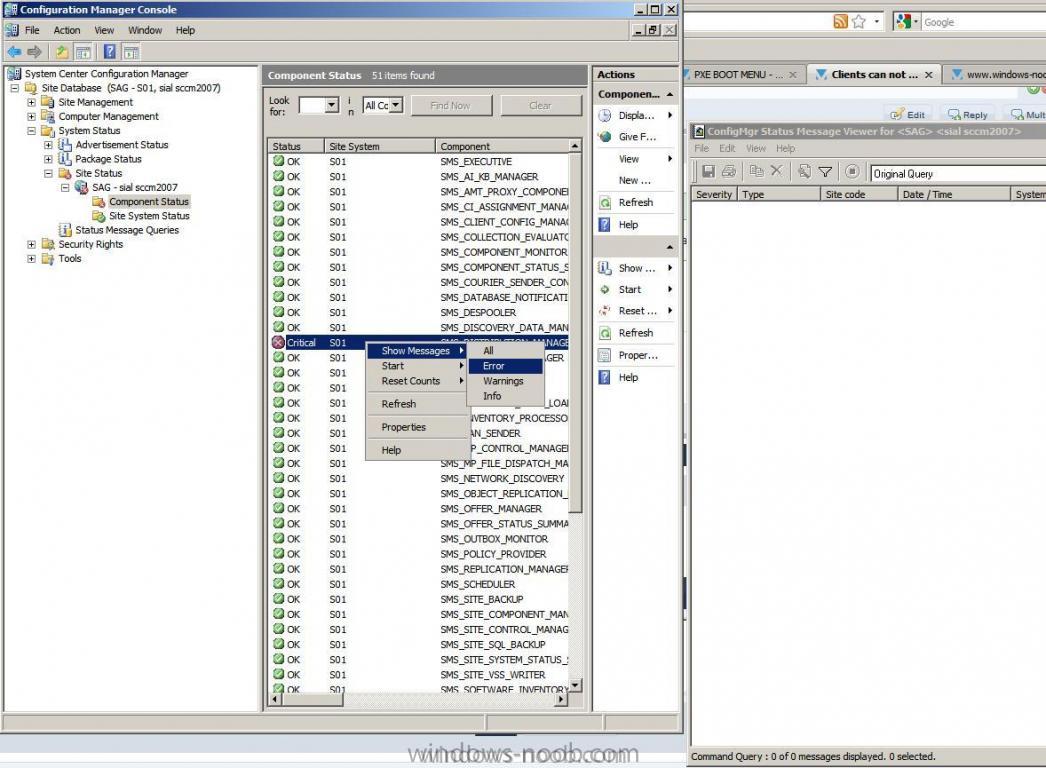1046x768 pixels.
Task: Open the Action menu
Action: coord(67,30)
